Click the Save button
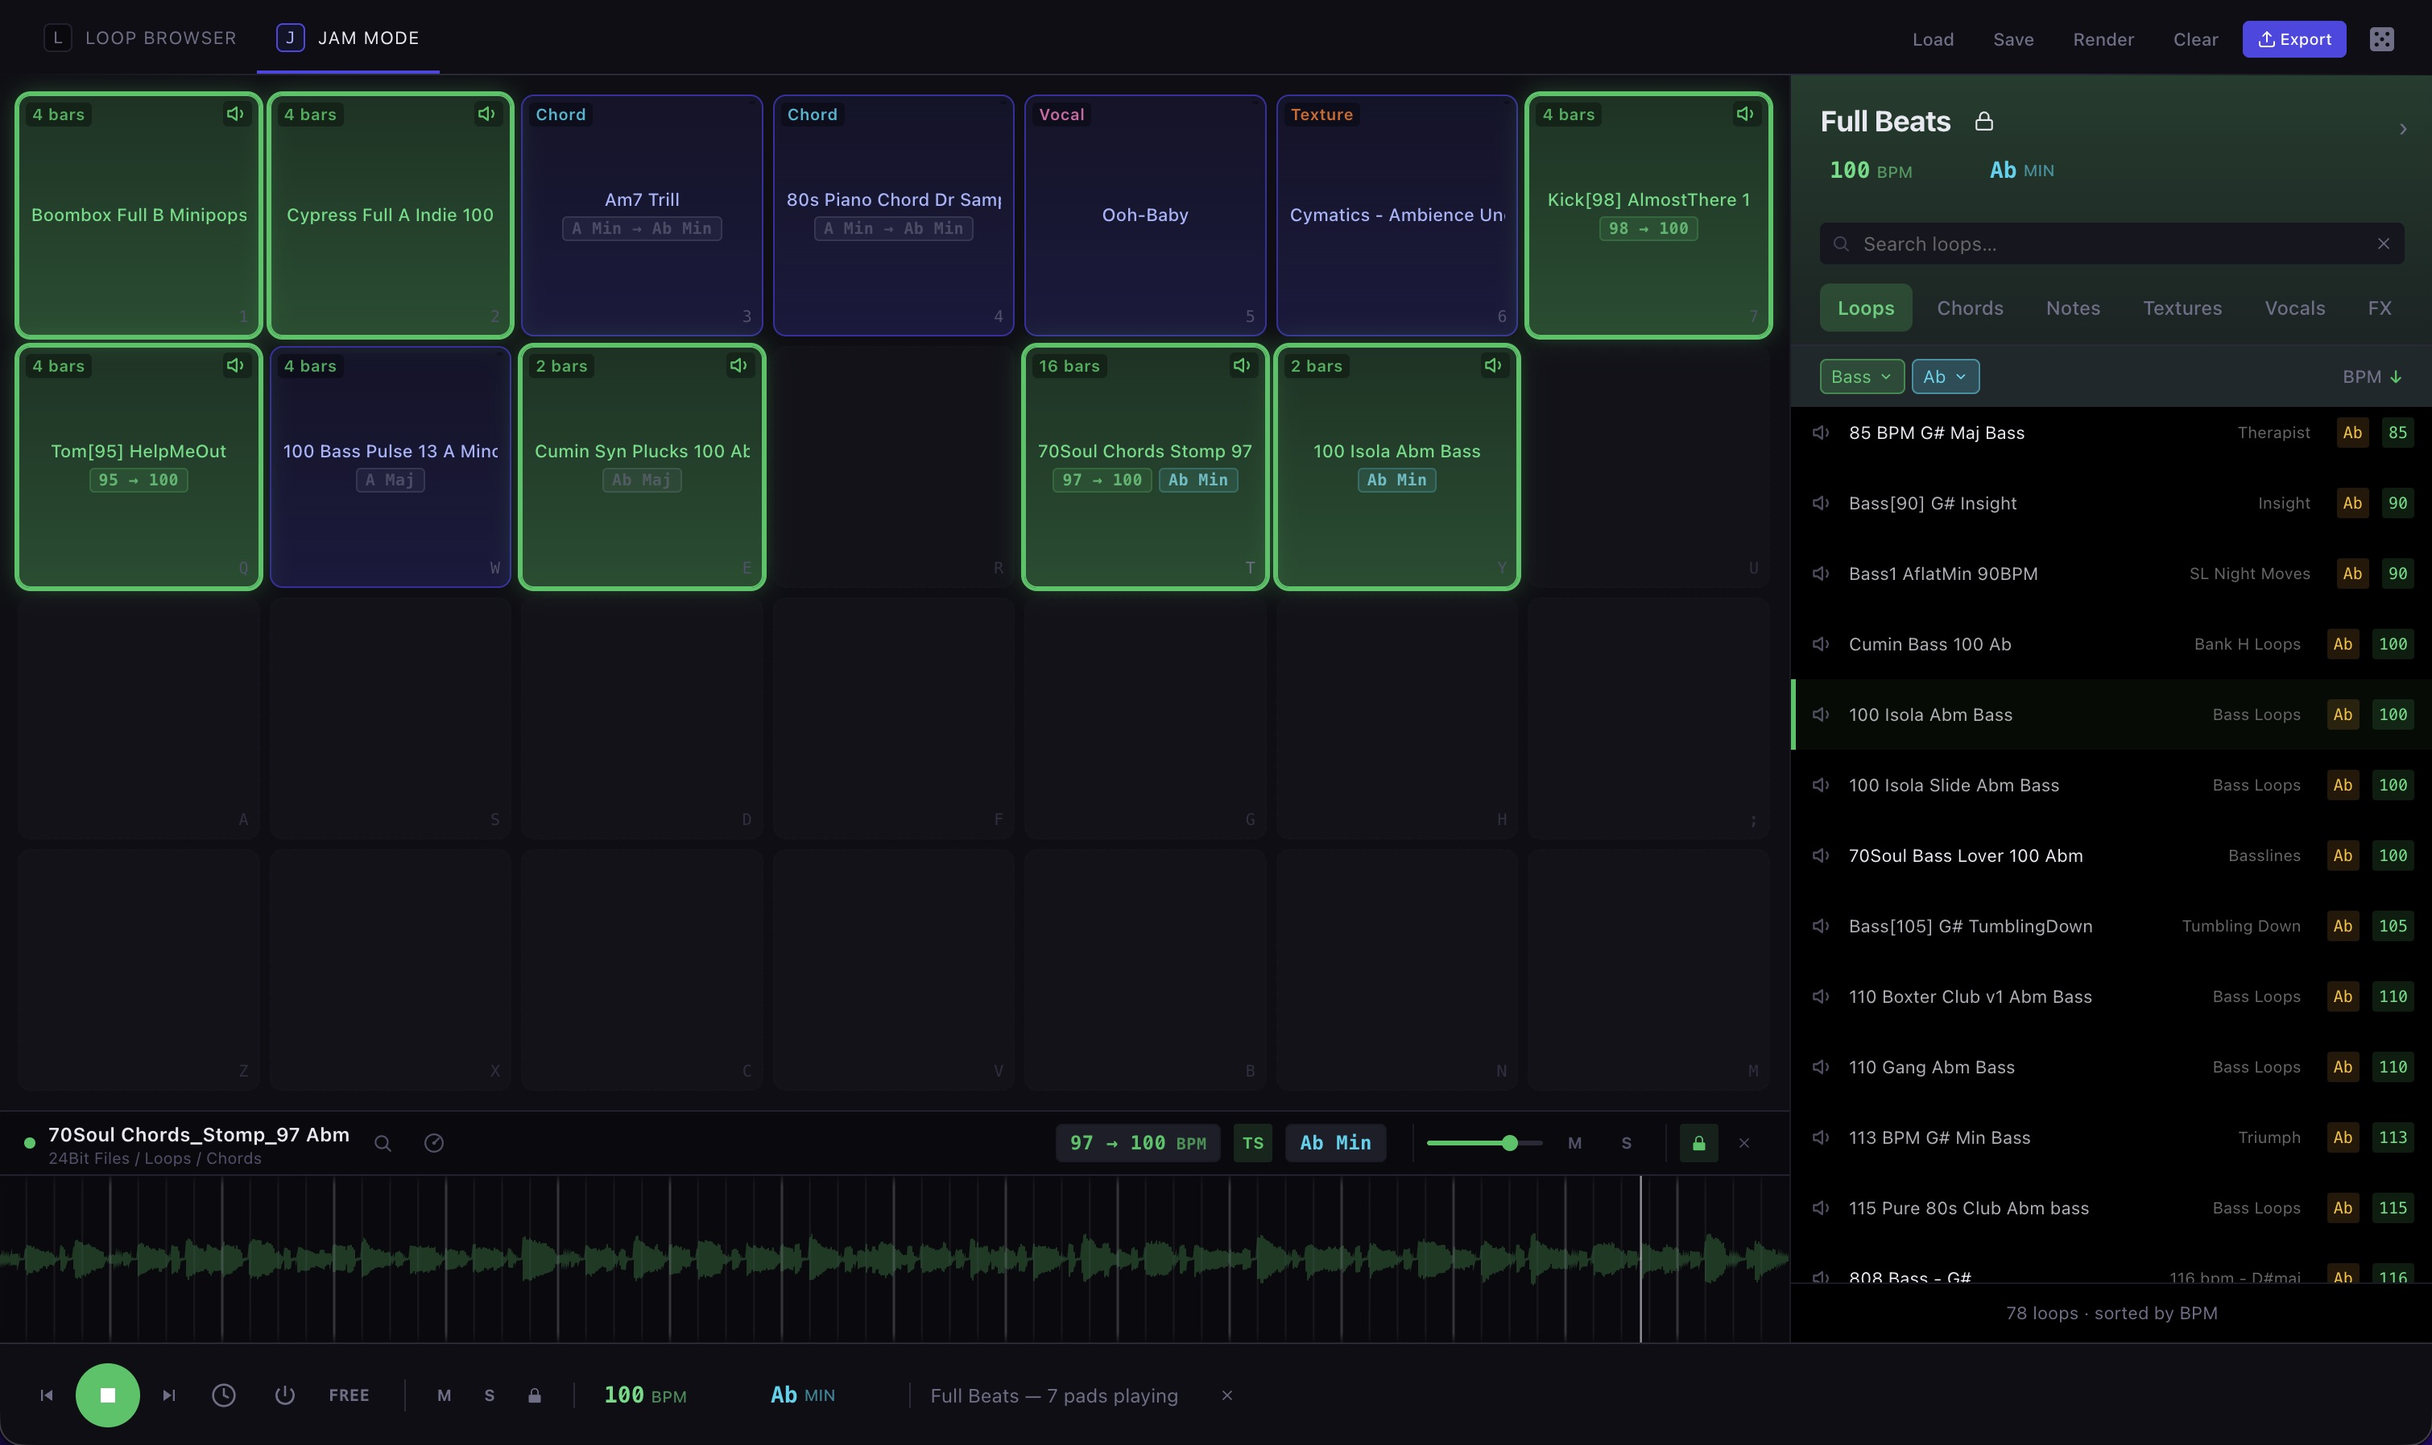 pyautogui.click(x=2013, y=39)
